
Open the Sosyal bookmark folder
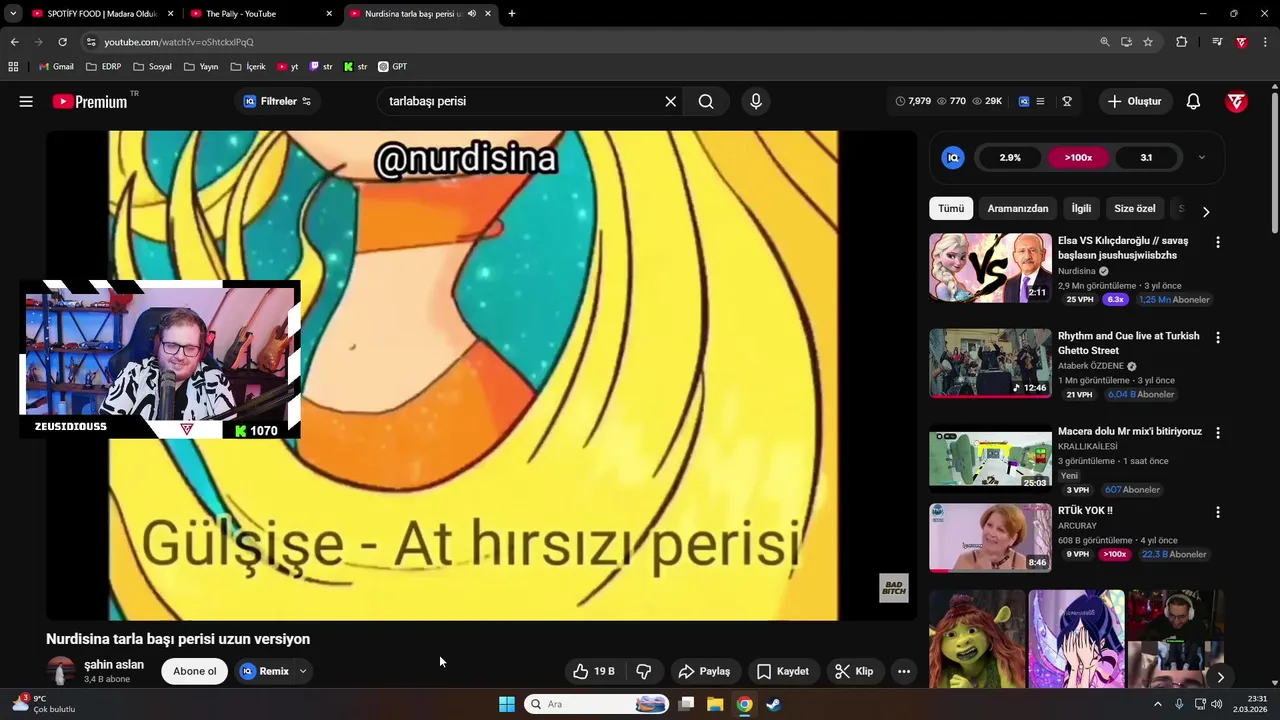[x=152, y=67]
